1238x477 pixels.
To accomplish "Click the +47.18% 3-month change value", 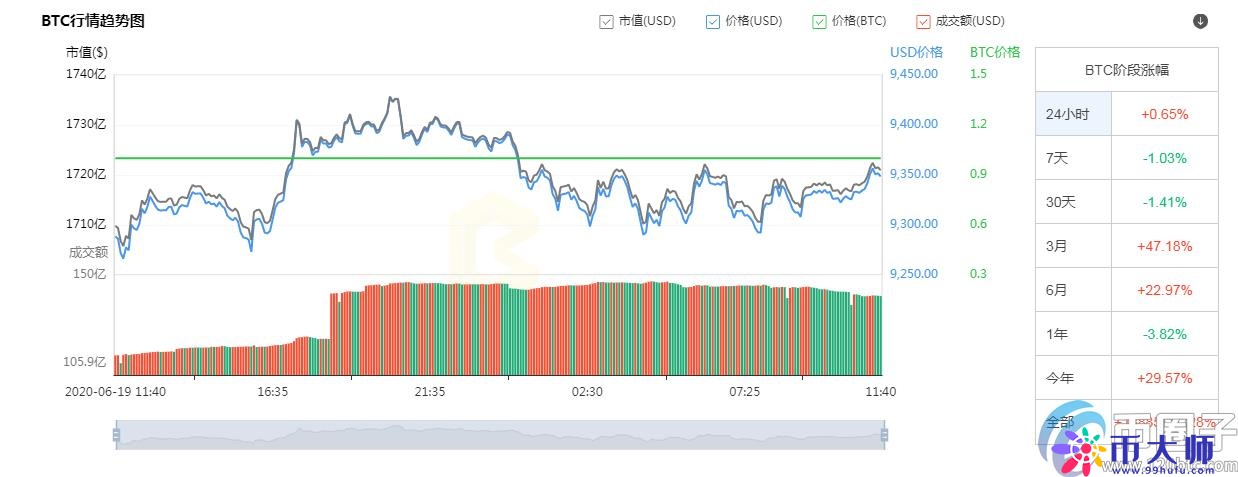I will pyautogui.click(x=1164, y=246).
